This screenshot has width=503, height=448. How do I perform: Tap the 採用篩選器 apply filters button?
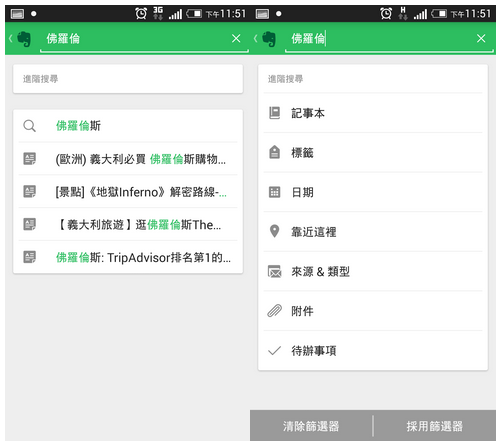click(x=435, y=426)
